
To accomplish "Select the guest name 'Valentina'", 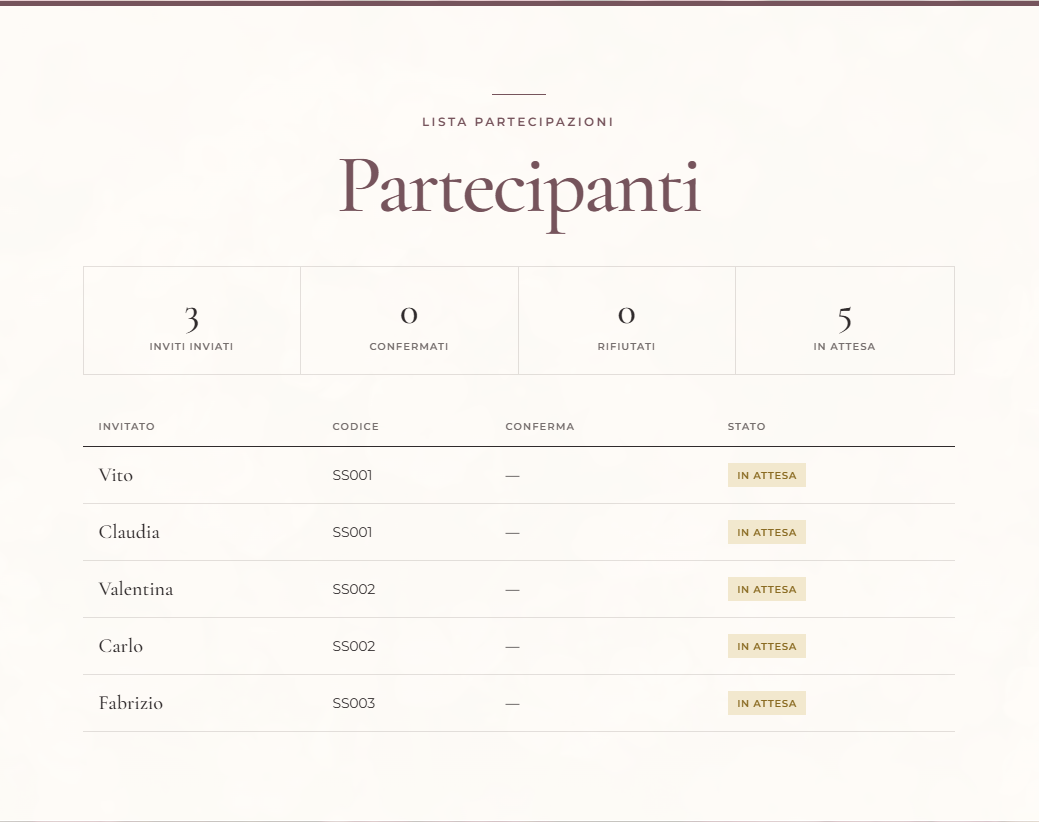I will [x=136, y=590].
